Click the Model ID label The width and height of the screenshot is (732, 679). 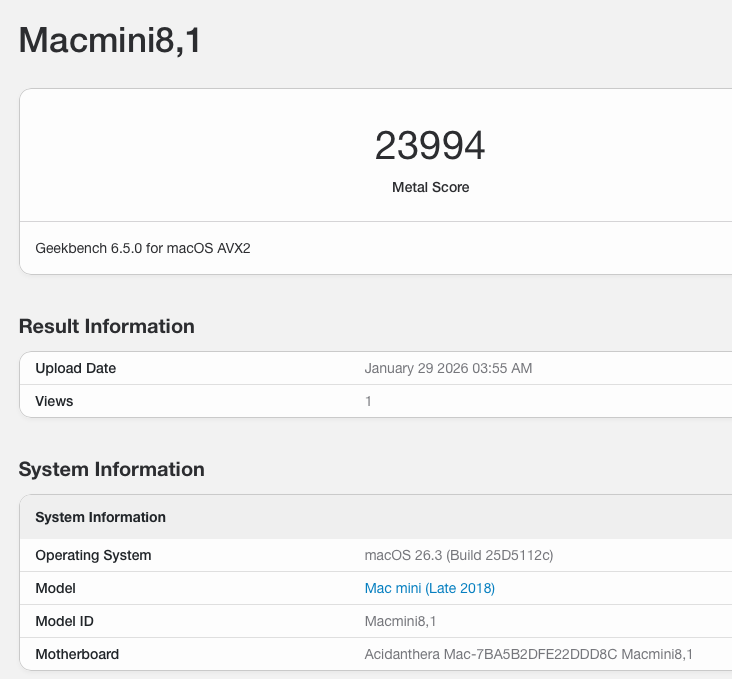[x=64, y=621]
